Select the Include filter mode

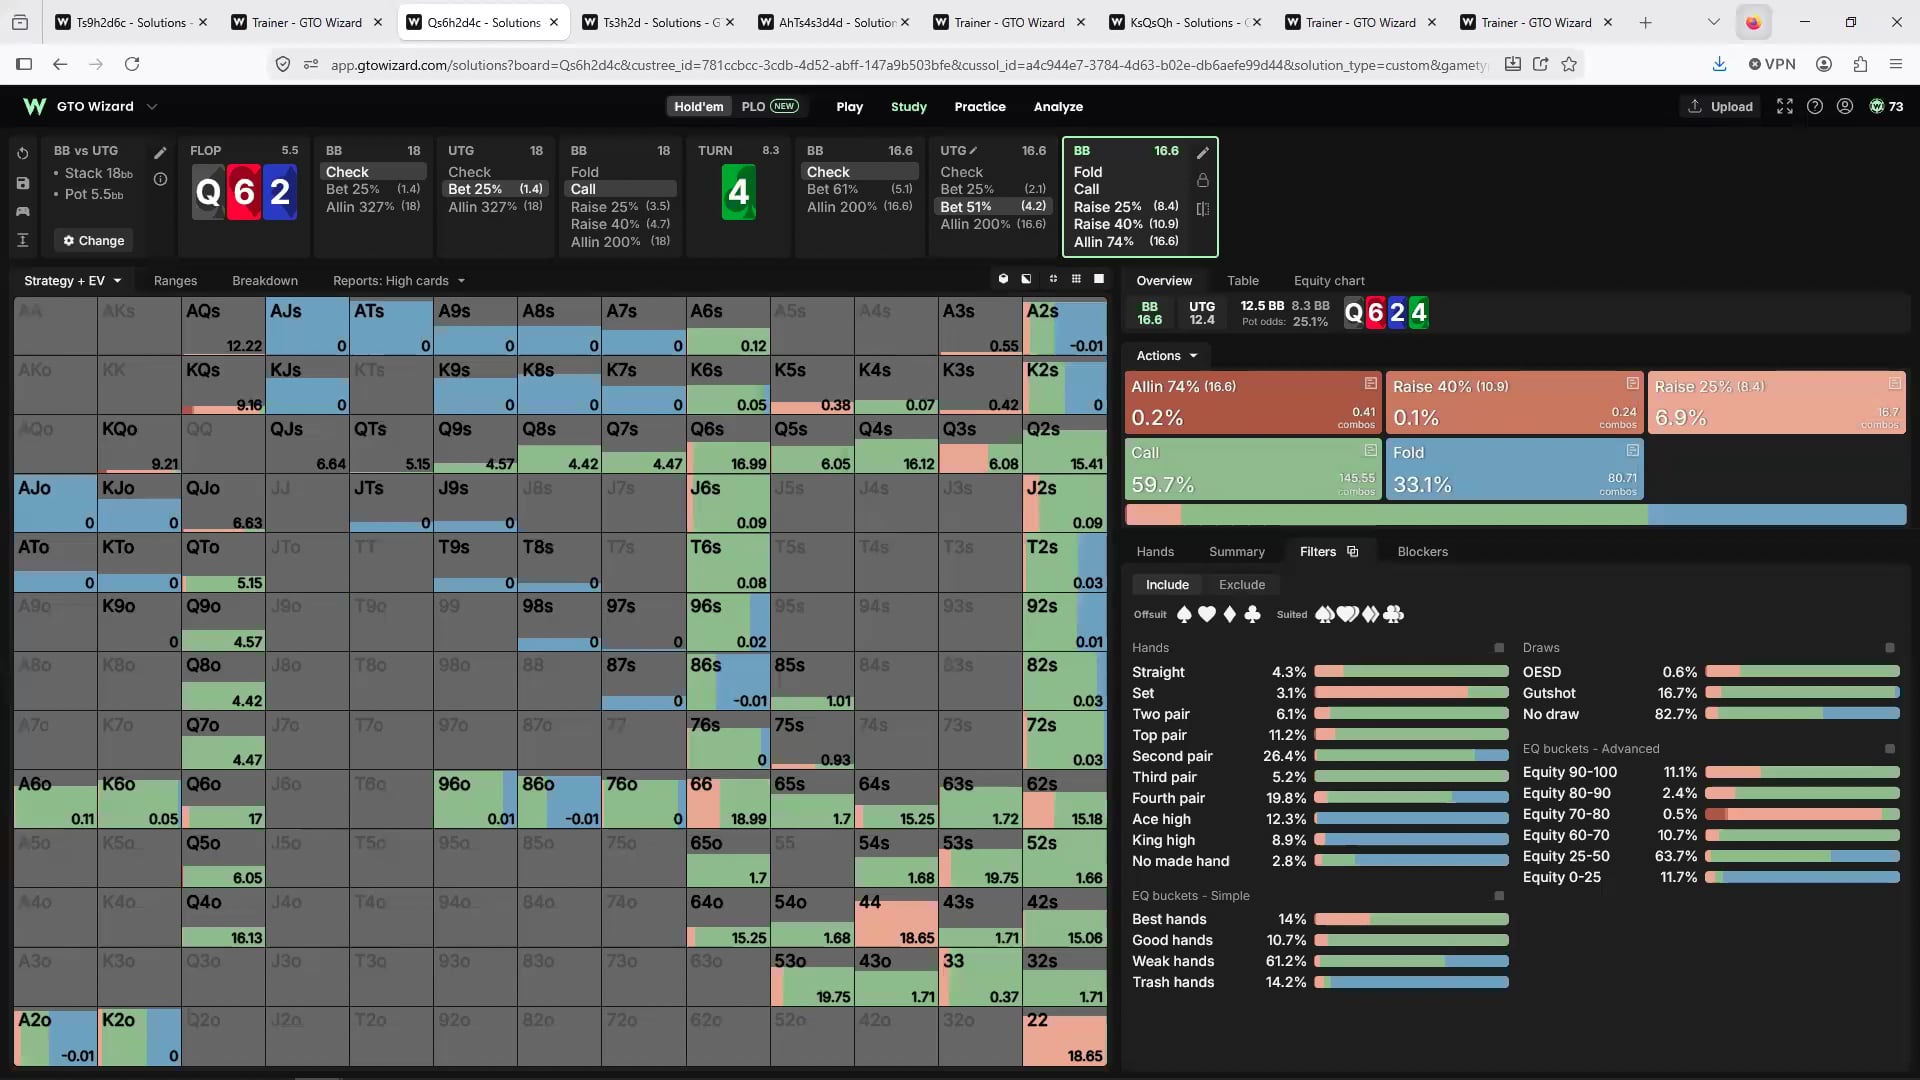pyautogui.click(x=1167, y=584)
